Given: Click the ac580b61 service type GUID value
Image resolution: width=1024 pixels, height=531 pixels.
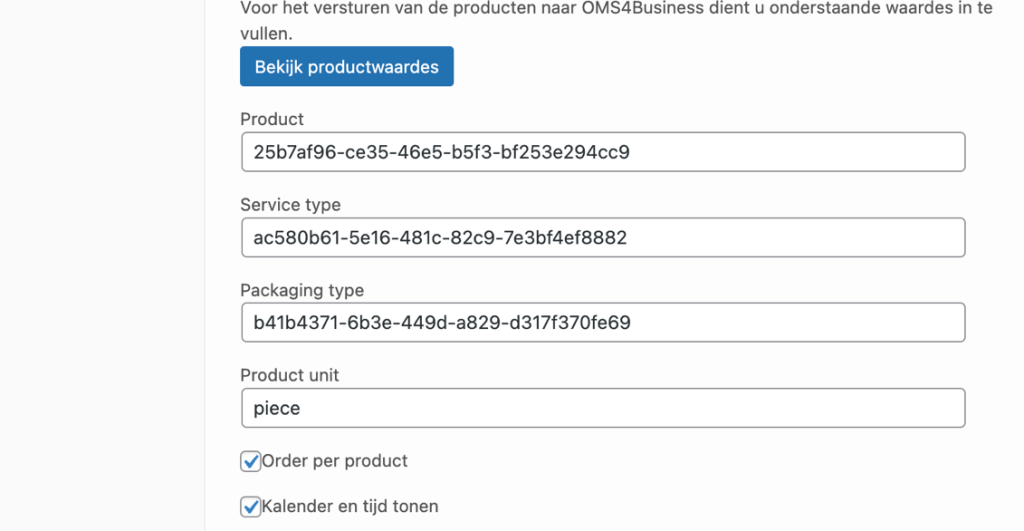Looking at the screenshot, I should point(440,238).
